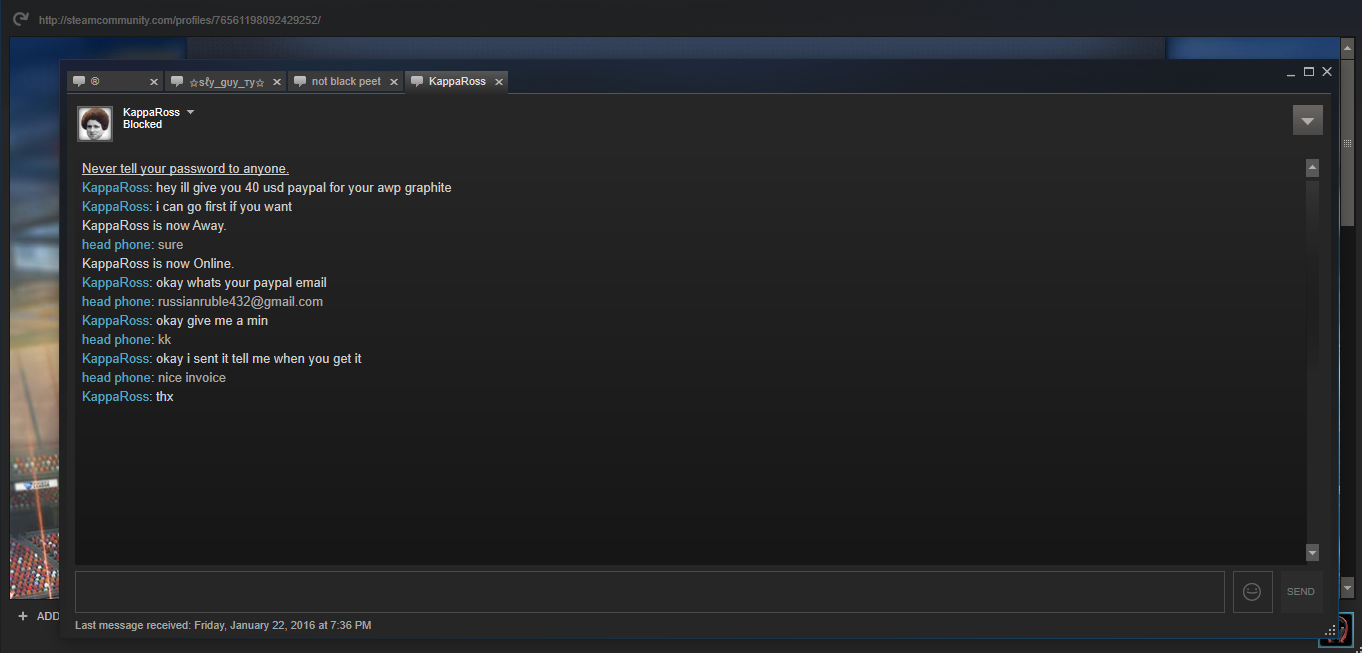The height and width of the screenshot is (653, 1362).
Task: Click the browser reload icon
Action: [20, 19]
